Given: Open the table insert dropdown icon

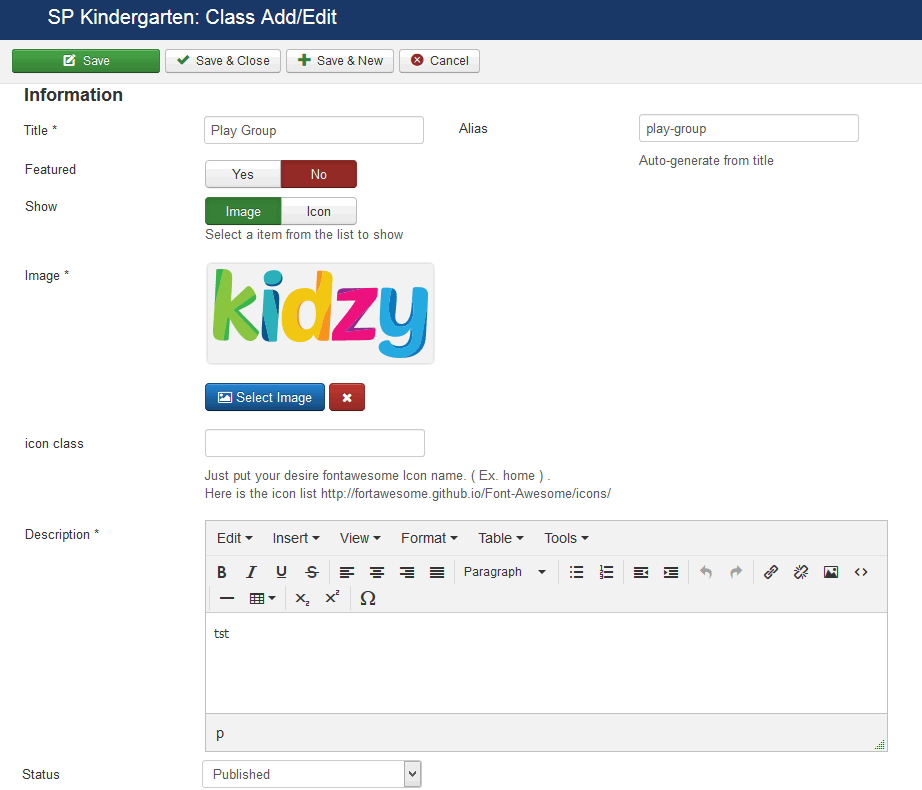Looking at the screenshot, I should (x=263, y=598).
